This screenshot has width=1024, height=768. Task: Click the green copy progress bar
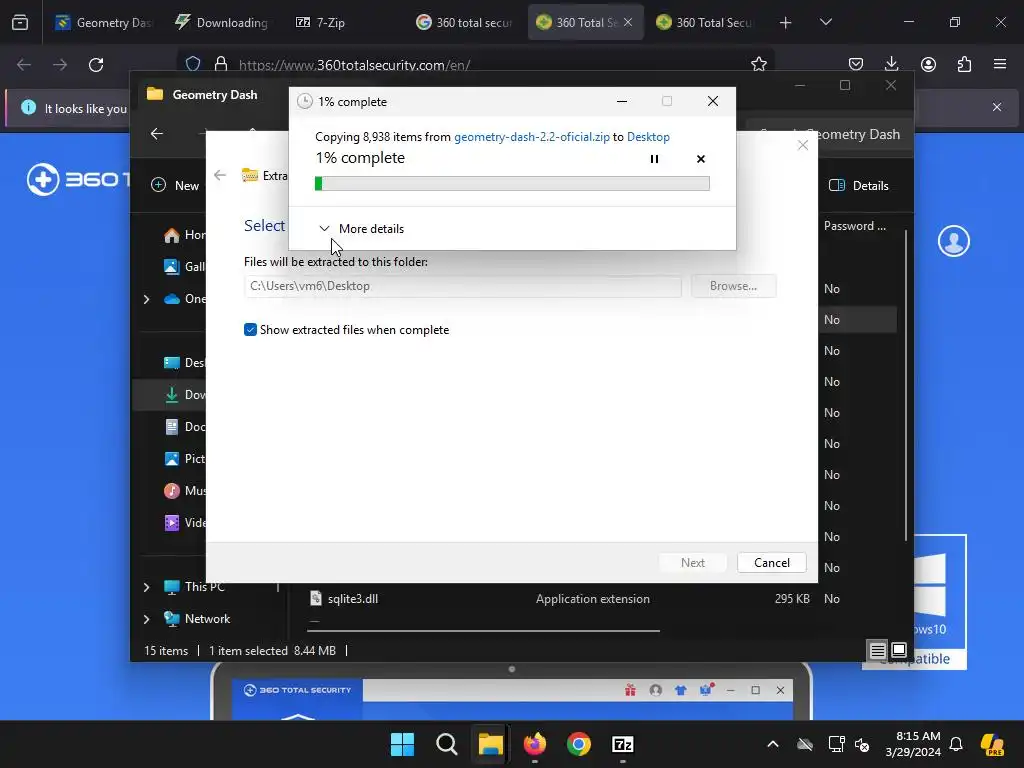pos(512,184)
